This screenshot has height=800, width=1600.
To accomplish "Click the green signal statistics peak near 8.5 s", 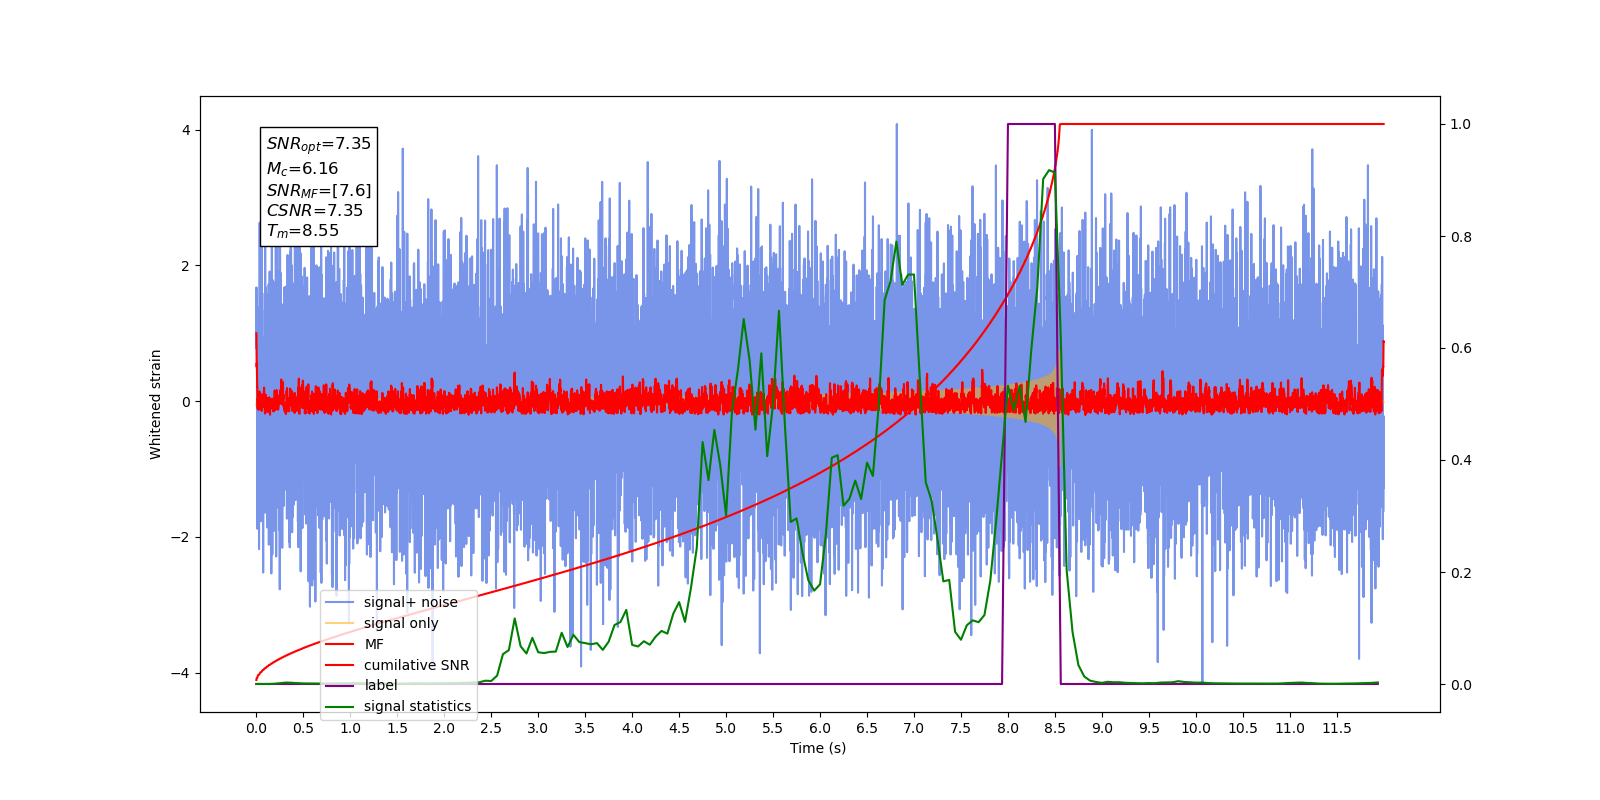I will 1049,171.
